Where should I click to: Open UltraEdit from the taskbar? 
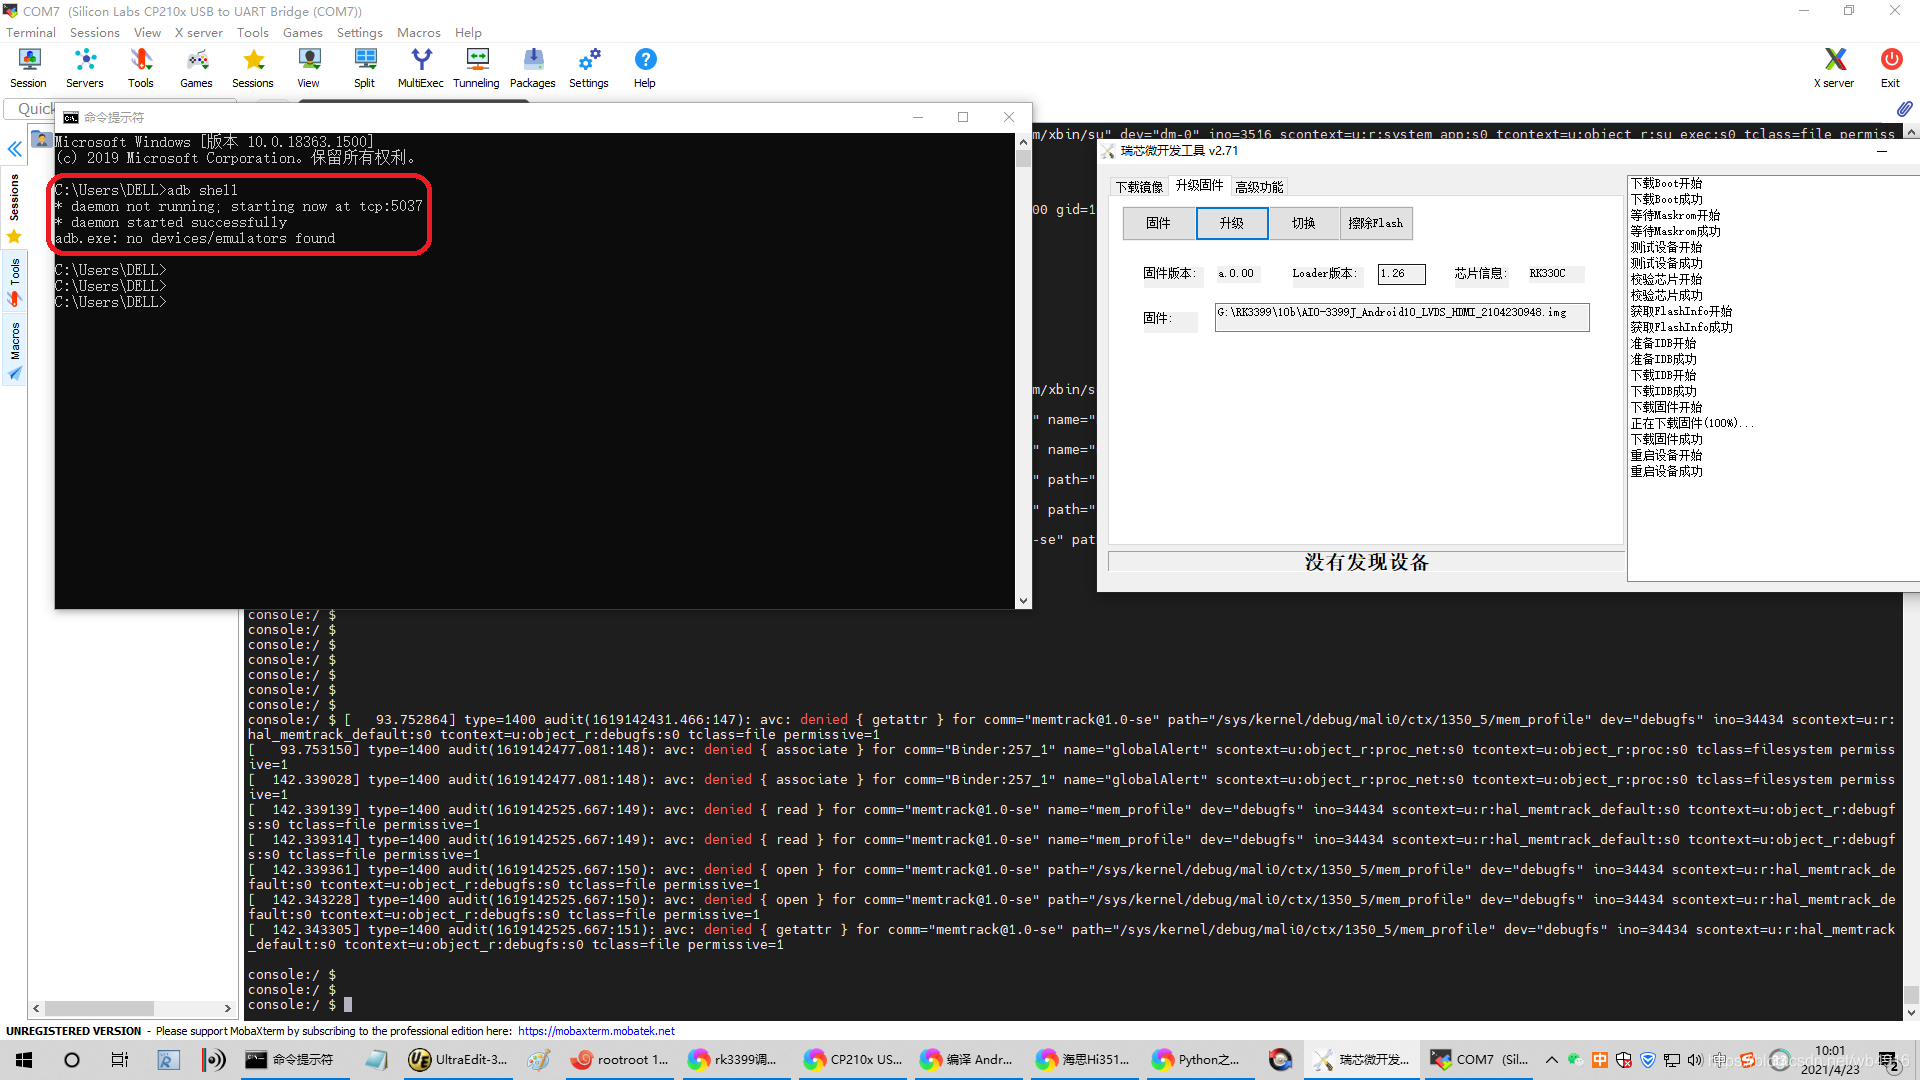pos(458,1060)
